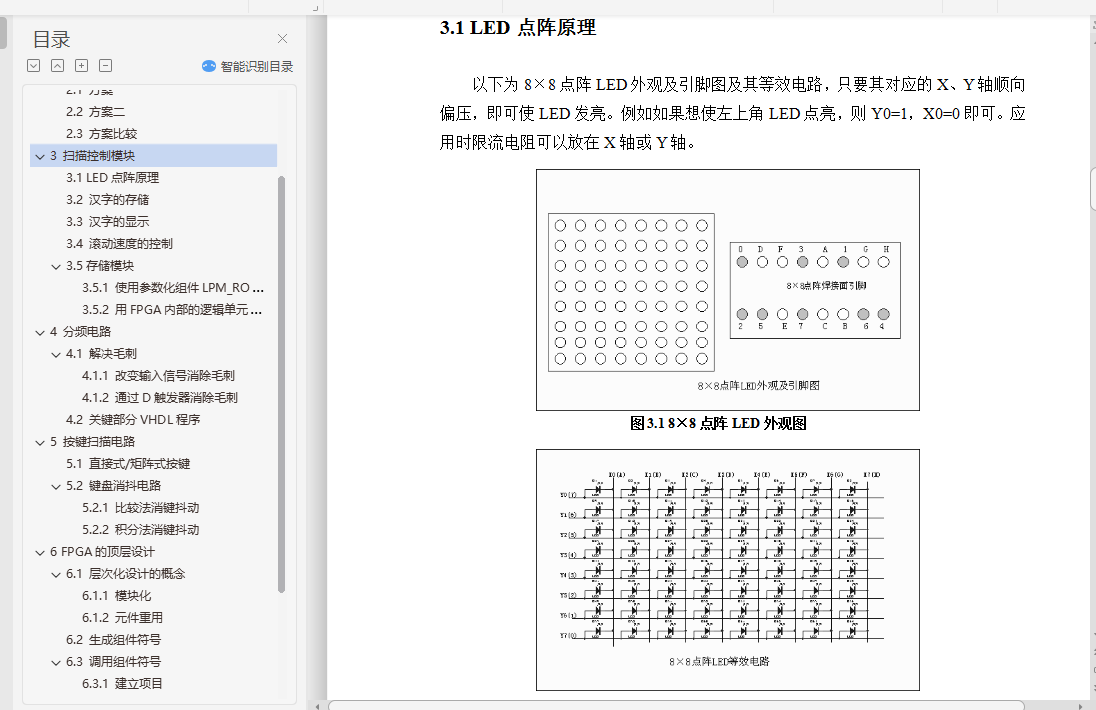Image resolution: width=1096 pixels, height=710 pixels.
Task: Open '4.1.2 通过 D 触发器消除毛刺' entry
Action: click(x=159, y=398)
